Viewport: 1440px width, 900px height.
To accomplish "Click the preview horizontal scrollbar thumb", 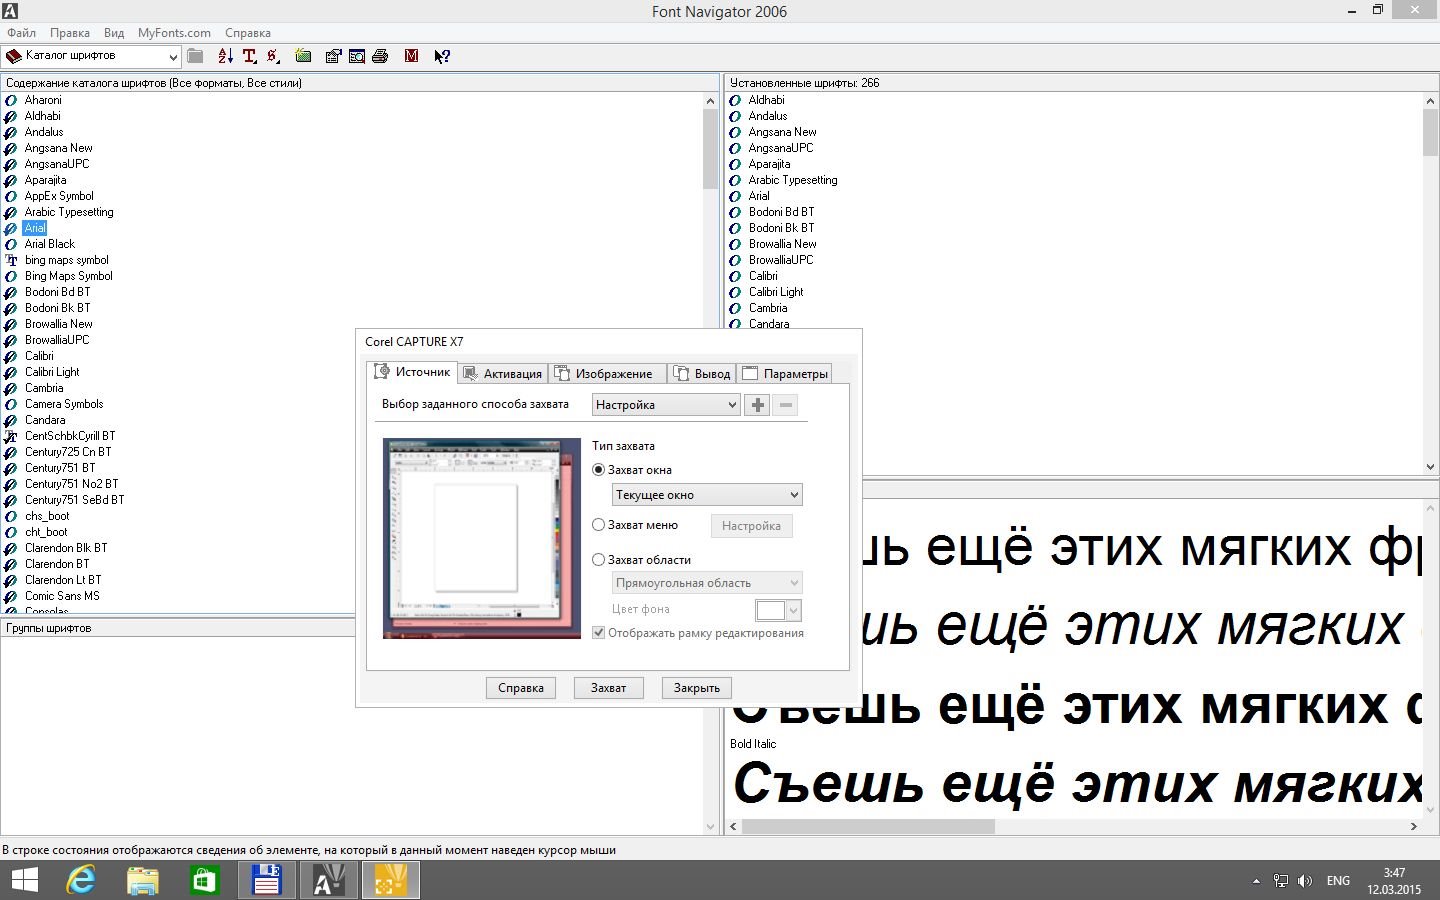I will click(868, 827).
